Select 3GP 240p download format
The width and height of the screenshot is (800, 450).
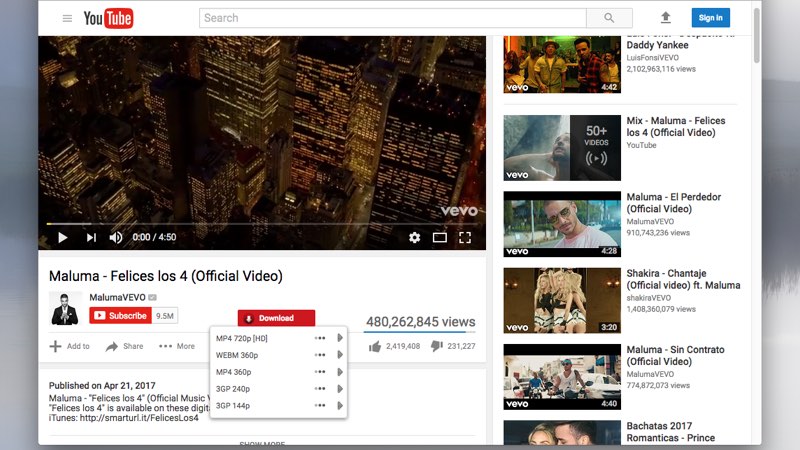point(233,389)
